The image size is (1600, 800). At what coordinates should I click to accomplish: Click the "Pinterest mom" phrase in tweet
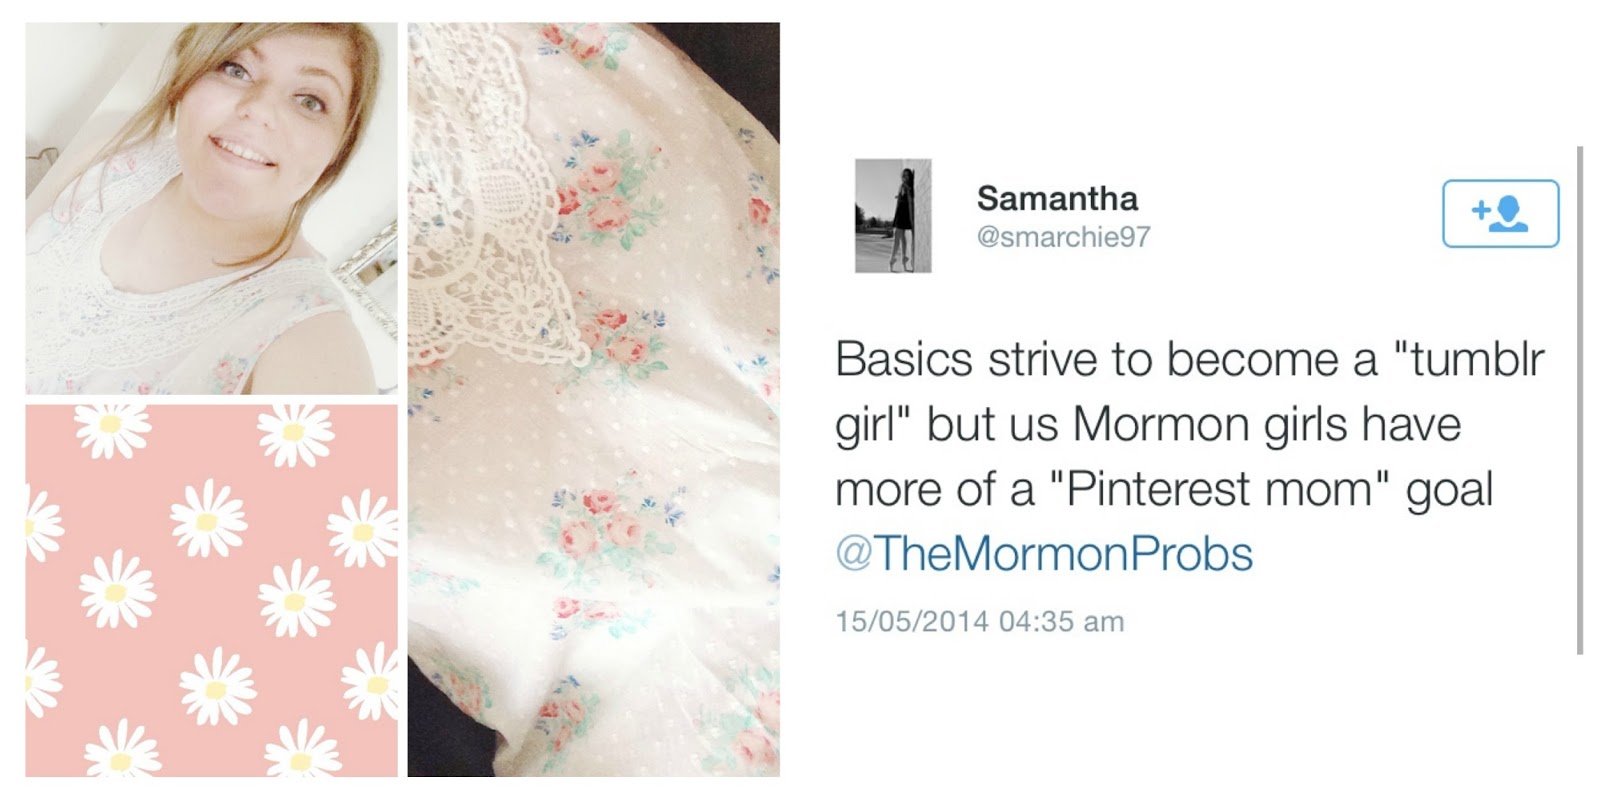tap(1220, 490)
